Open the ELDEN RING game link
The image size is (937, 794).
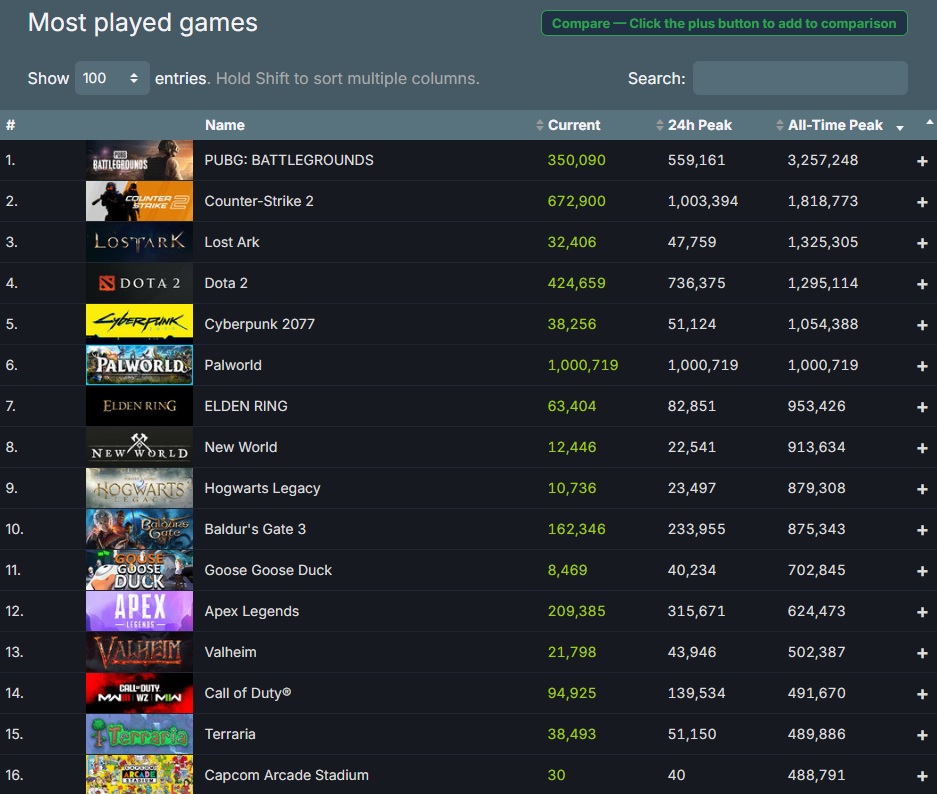pos(246,406)
